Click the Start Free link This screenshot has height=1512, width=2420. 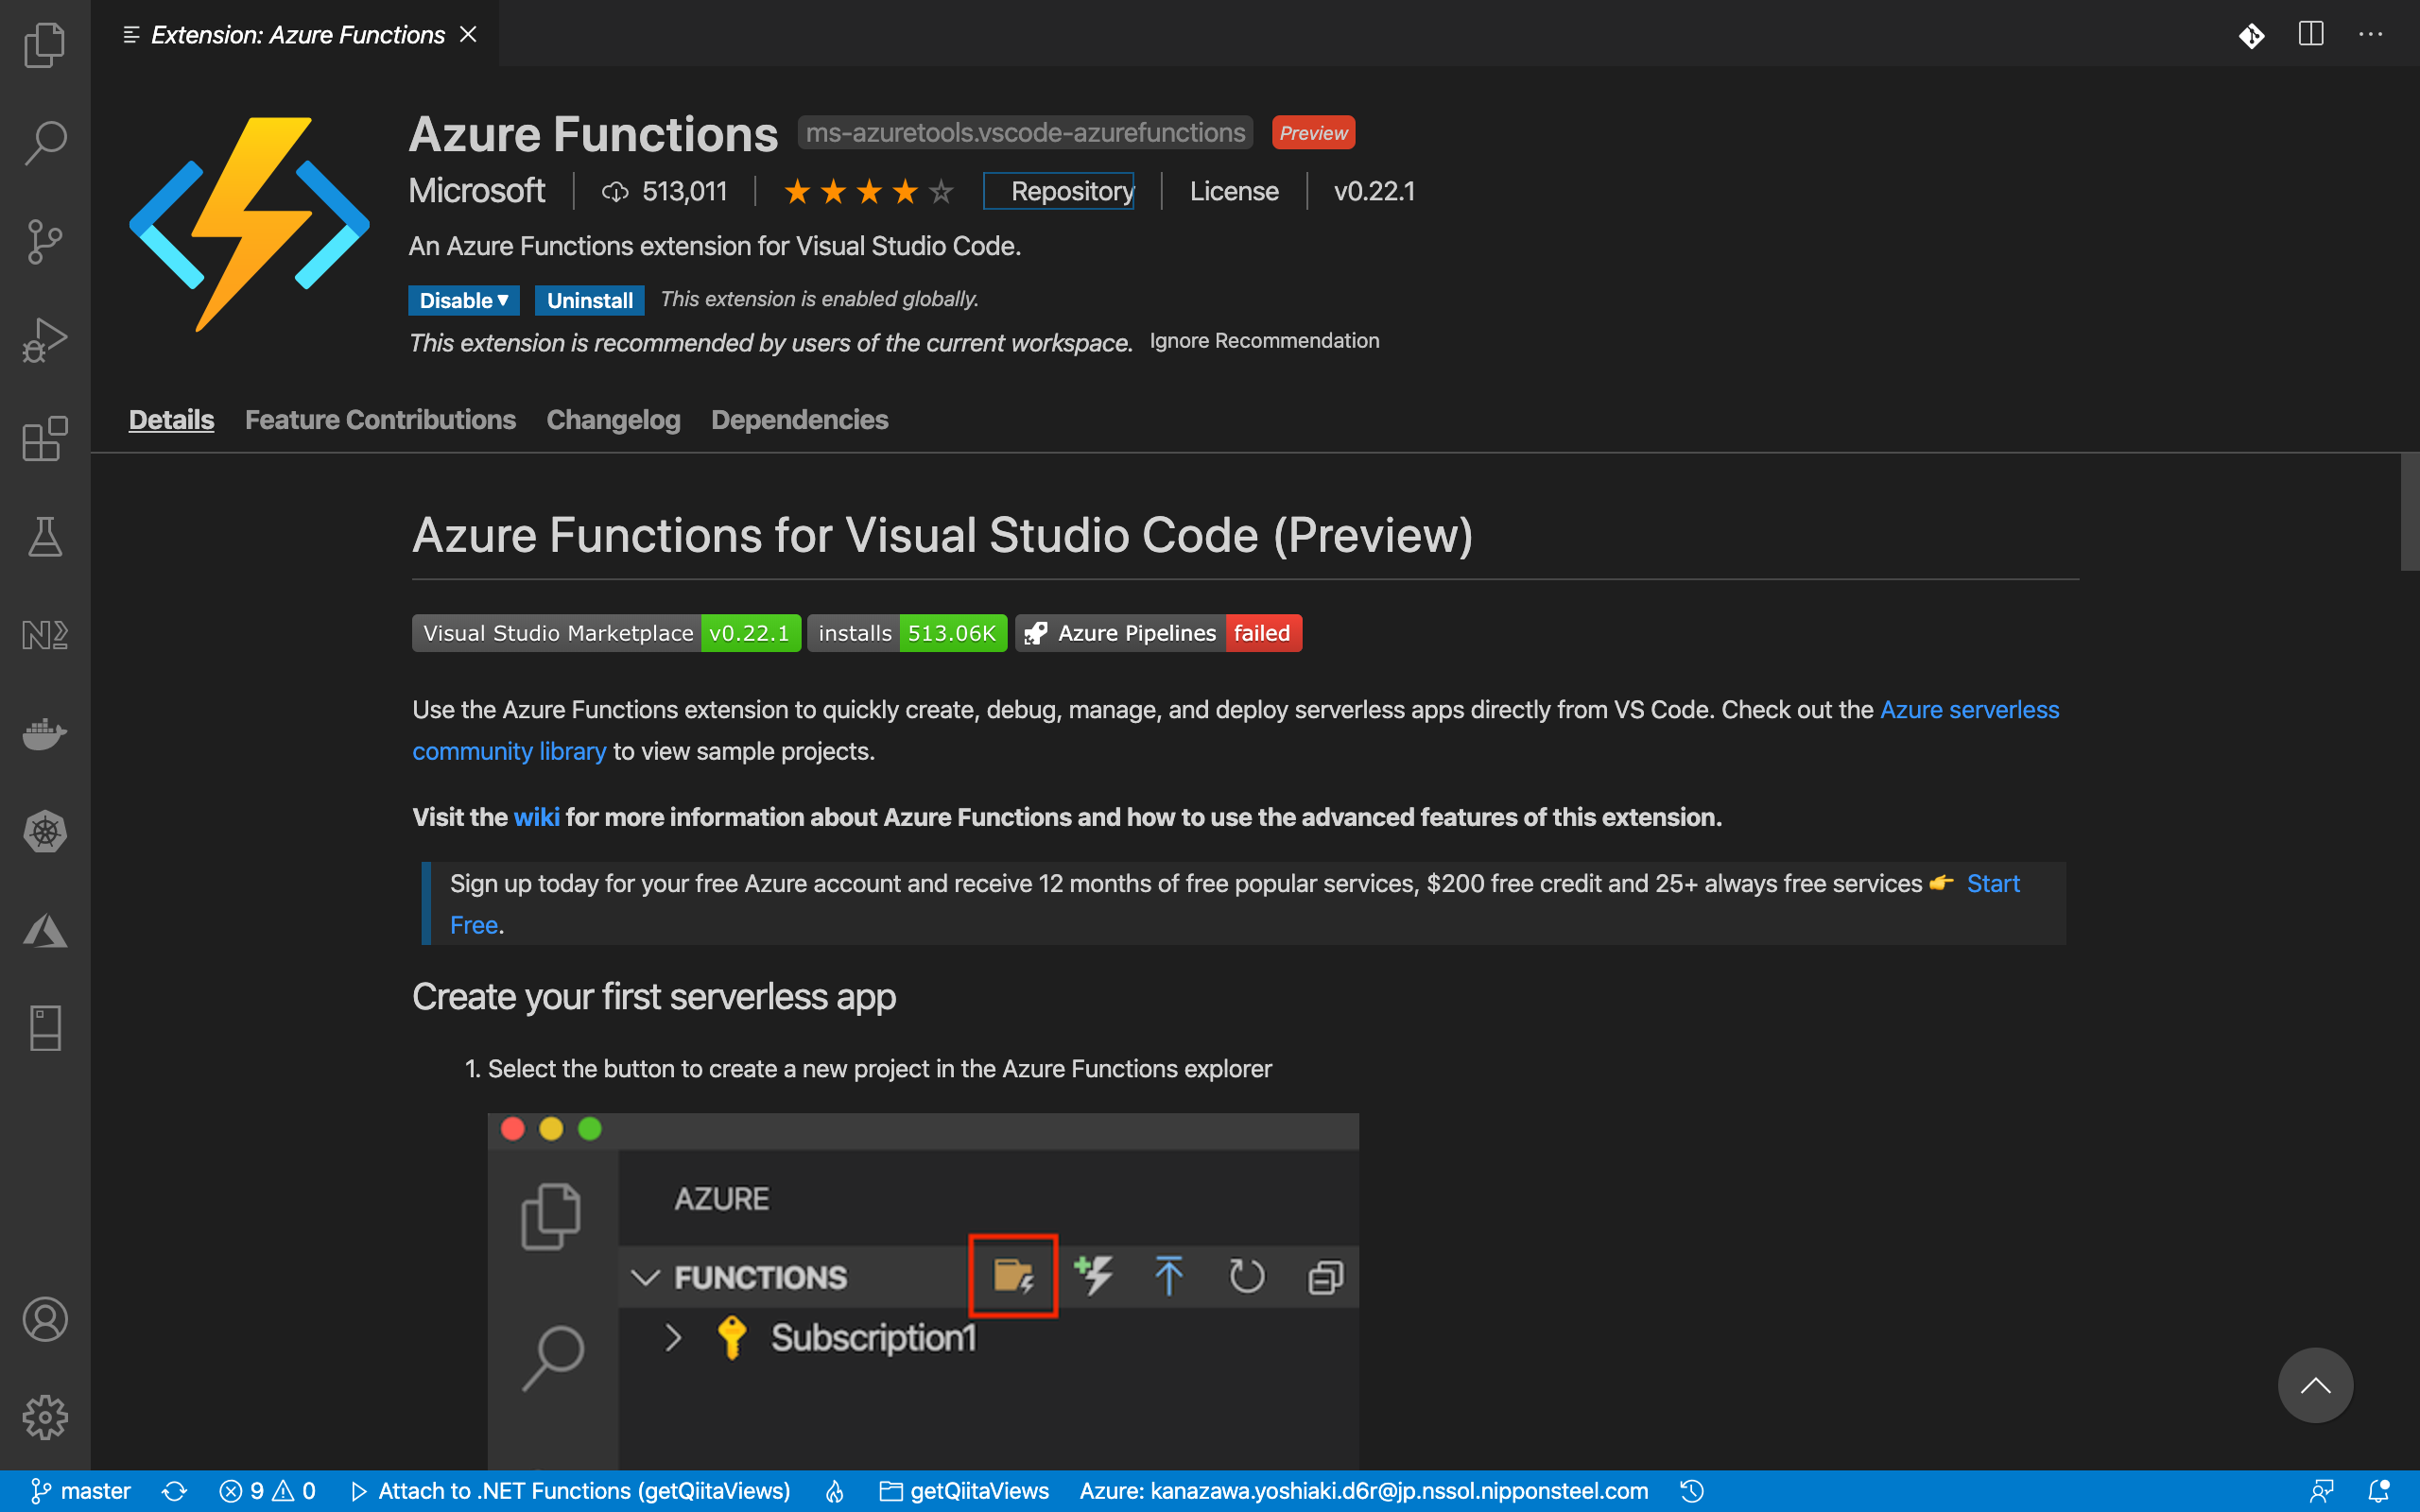(1993, 884)
